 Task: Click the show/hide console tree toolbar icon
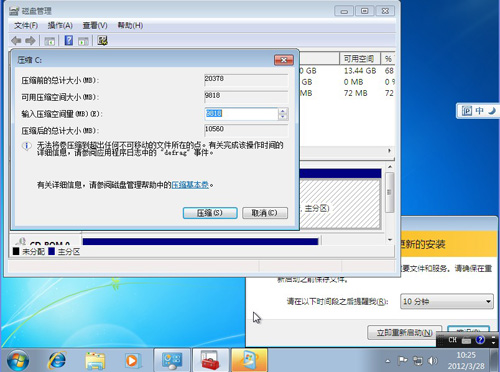click(x=50, y=41)
